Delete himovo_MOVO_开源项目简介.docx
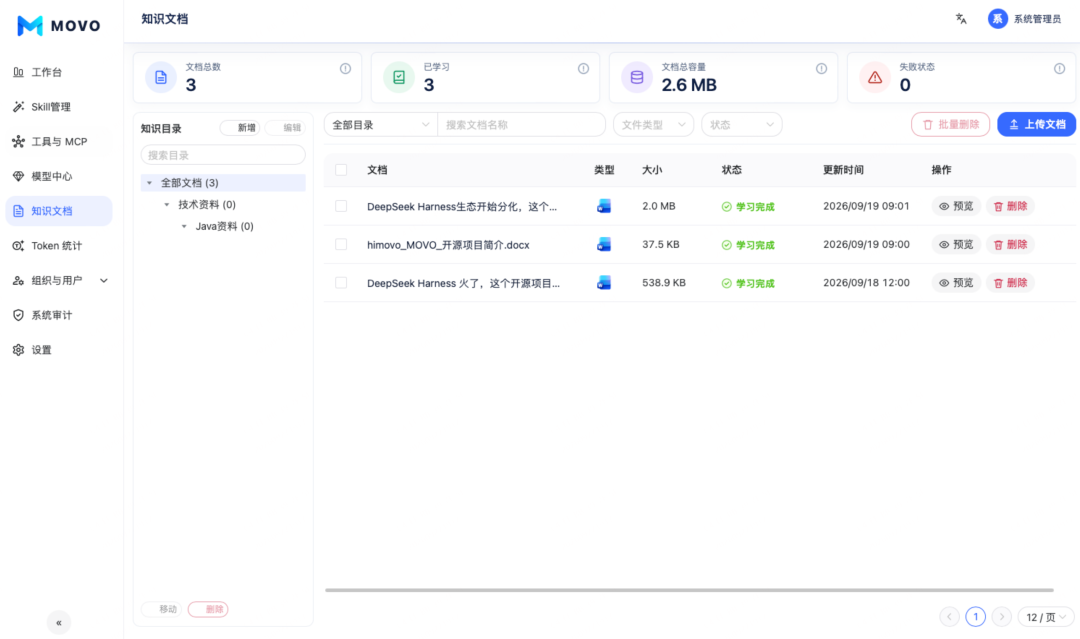The image size is (1080, 639). 1010,244
